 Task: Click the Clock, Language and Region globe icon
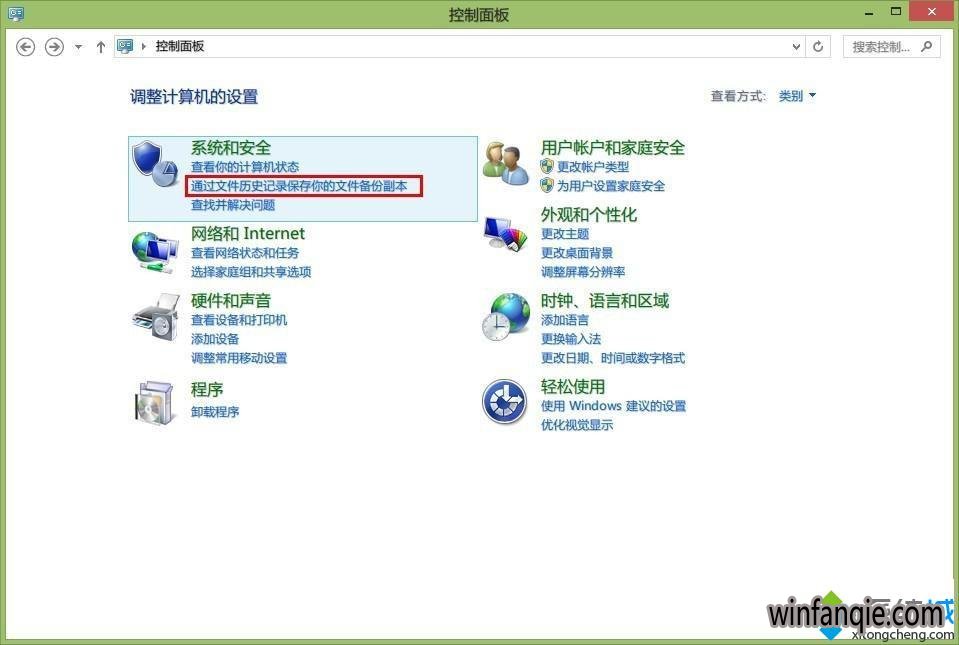tap(505, 317)
